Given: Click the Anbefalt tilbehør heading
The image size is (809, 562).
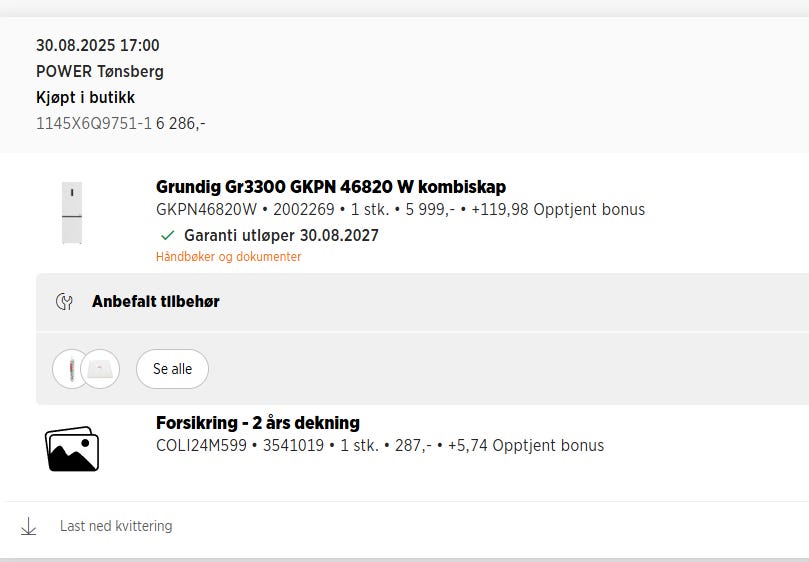Looking at the screenshot, I should tap(156, 301).
